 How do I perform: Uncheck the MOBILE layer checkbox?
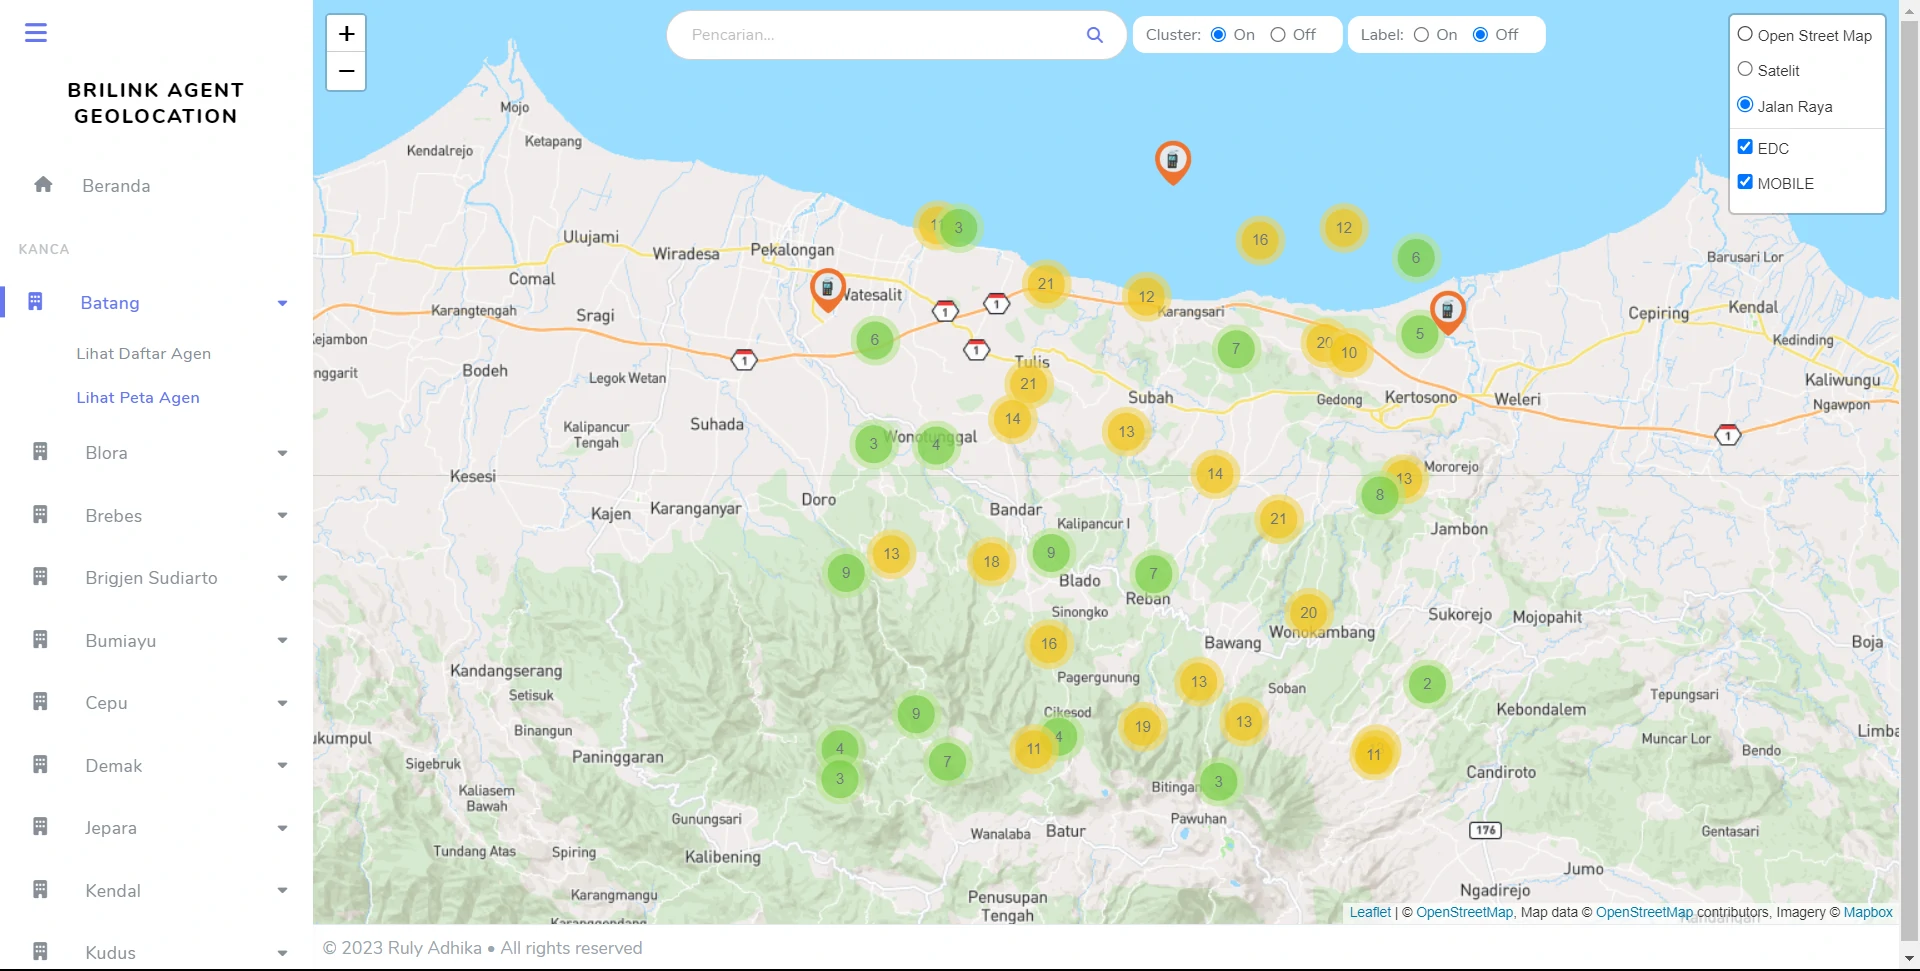1745,182
